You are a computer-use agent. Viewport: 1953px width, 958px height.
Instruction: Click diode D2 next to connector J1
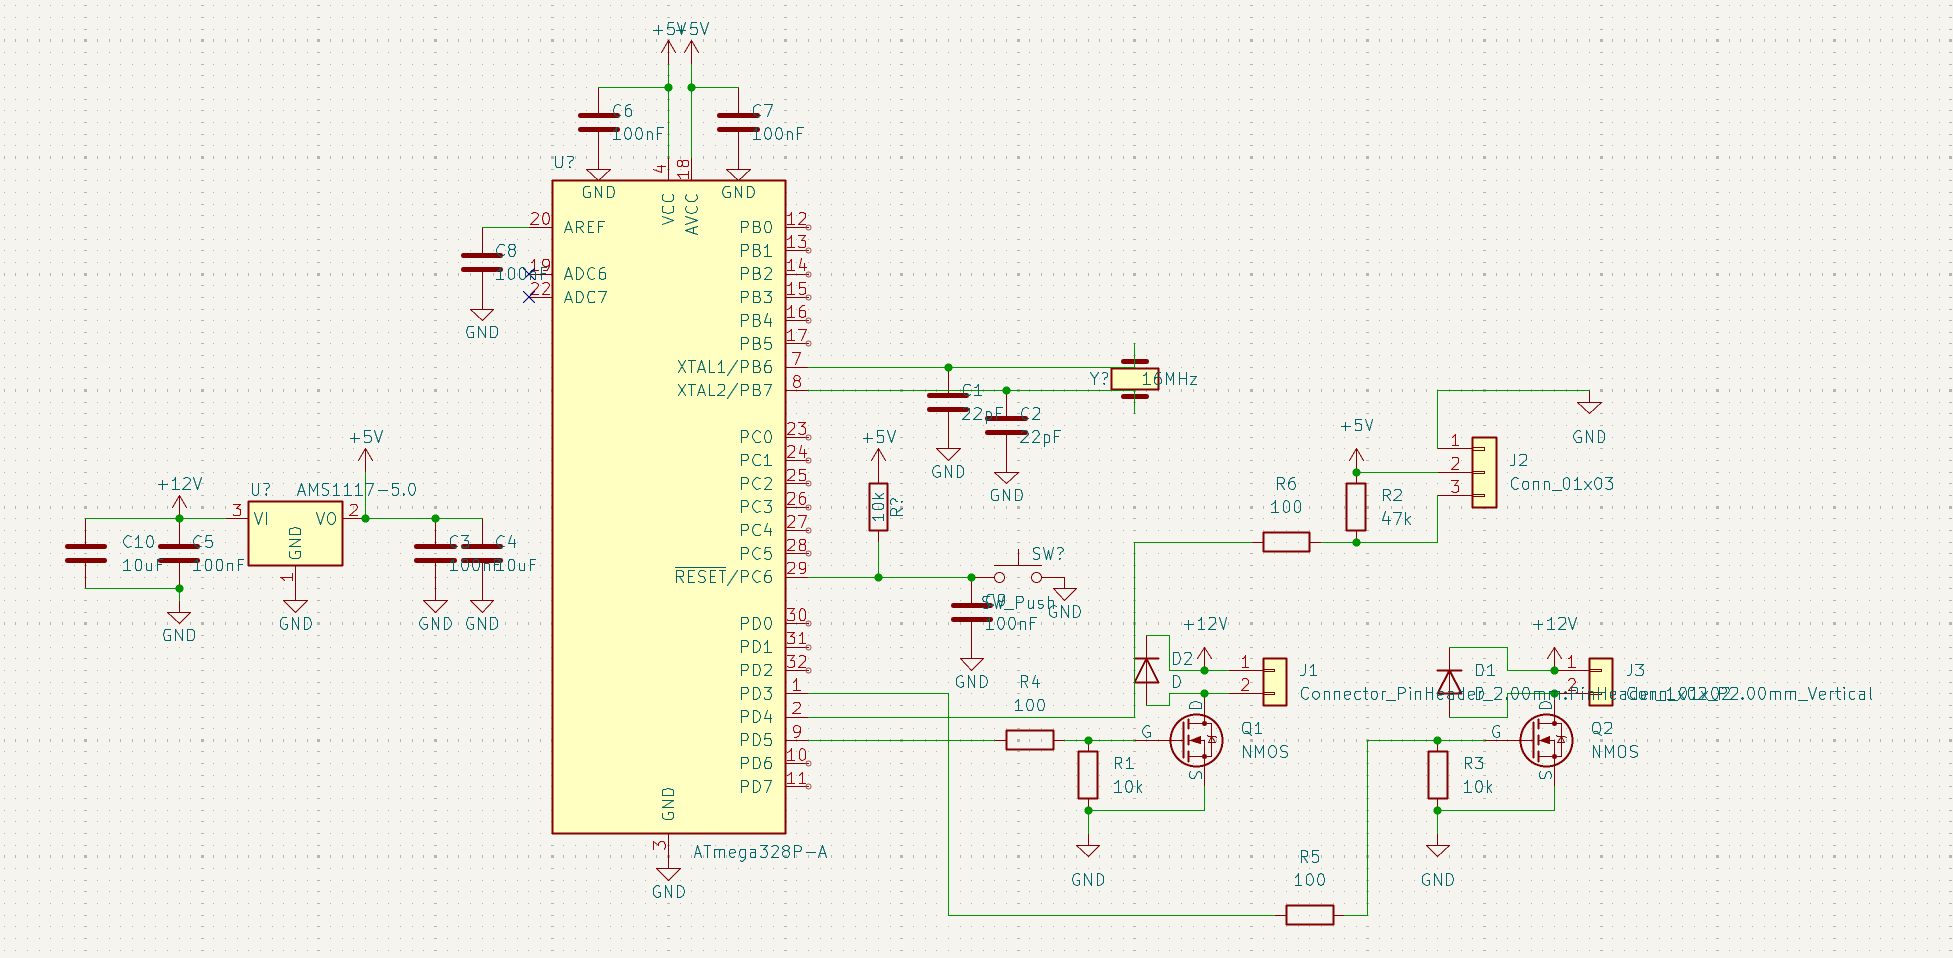1146,670
